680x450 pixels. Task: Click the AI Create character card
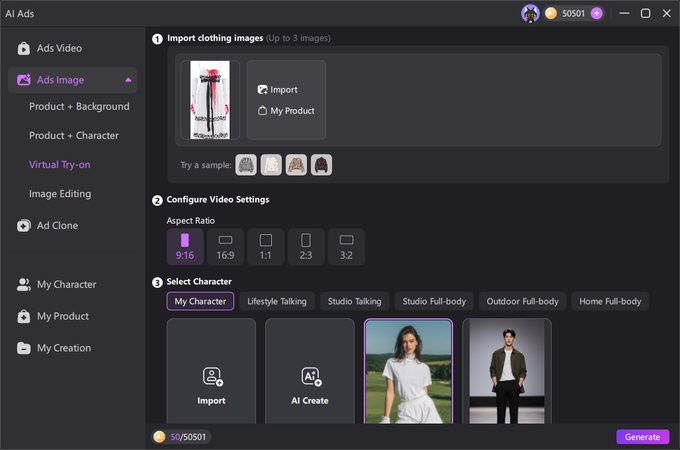tap(310, 371)
